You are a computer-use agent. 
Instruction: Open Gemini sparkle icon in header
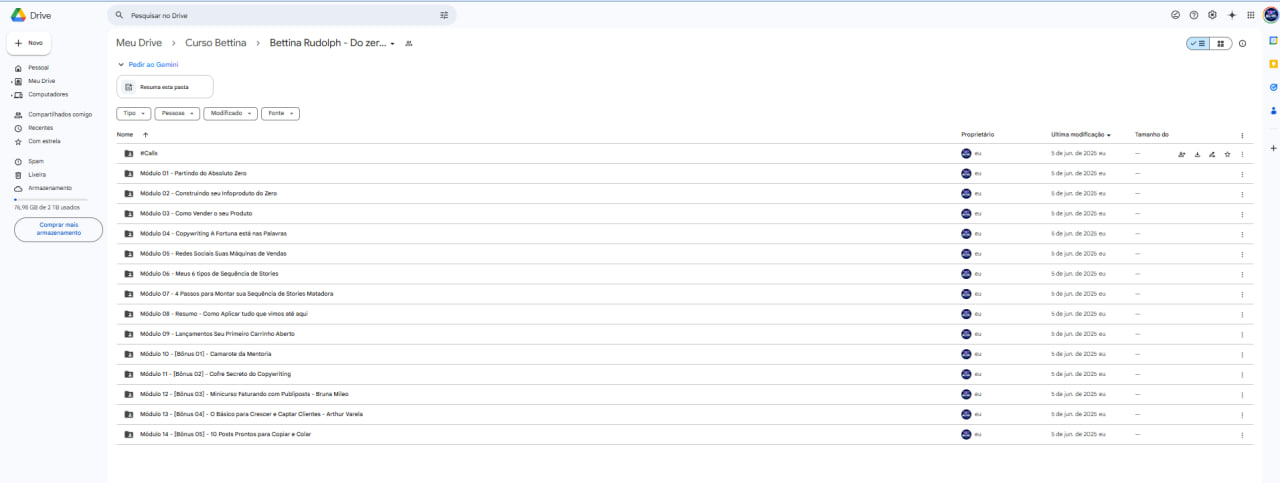[1232, 15]
